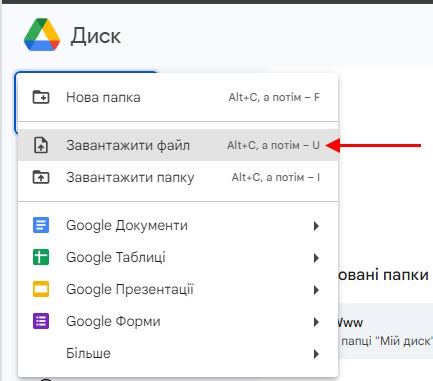Click the 'Alt+C, а потім – I' shortcut text
The image size is (433, 381).
click(x=276, y=177)
